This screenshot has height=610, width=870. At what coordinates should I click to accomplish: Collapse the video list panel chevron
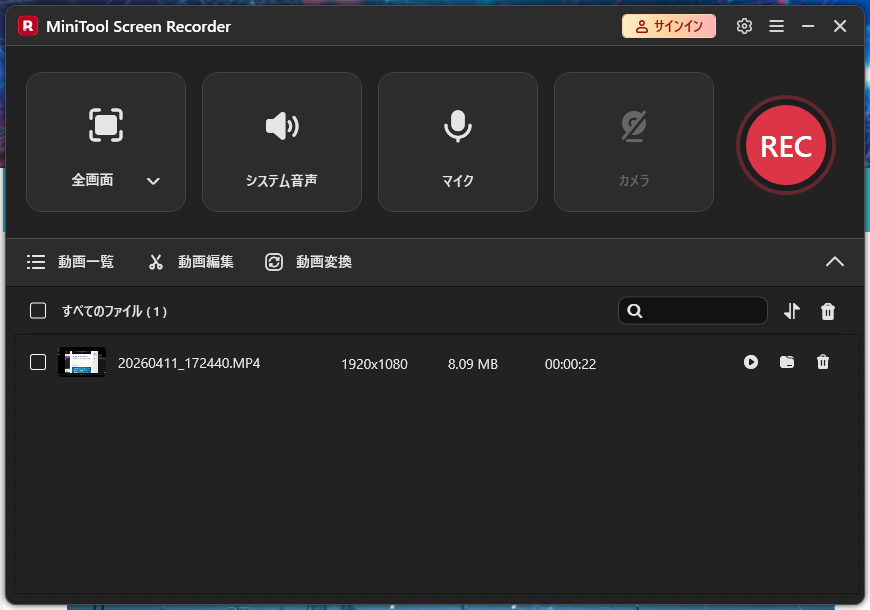tap(834, 262)
